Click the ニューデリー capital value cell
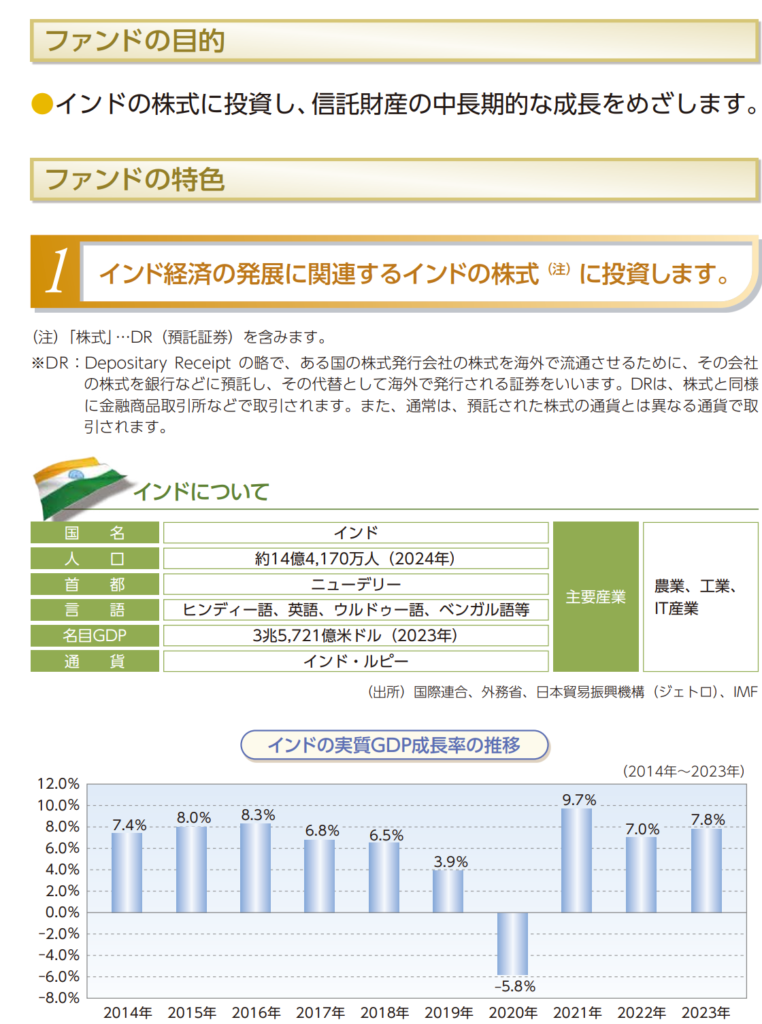This screenshot has height=1024, width=762. pos(355,584)
